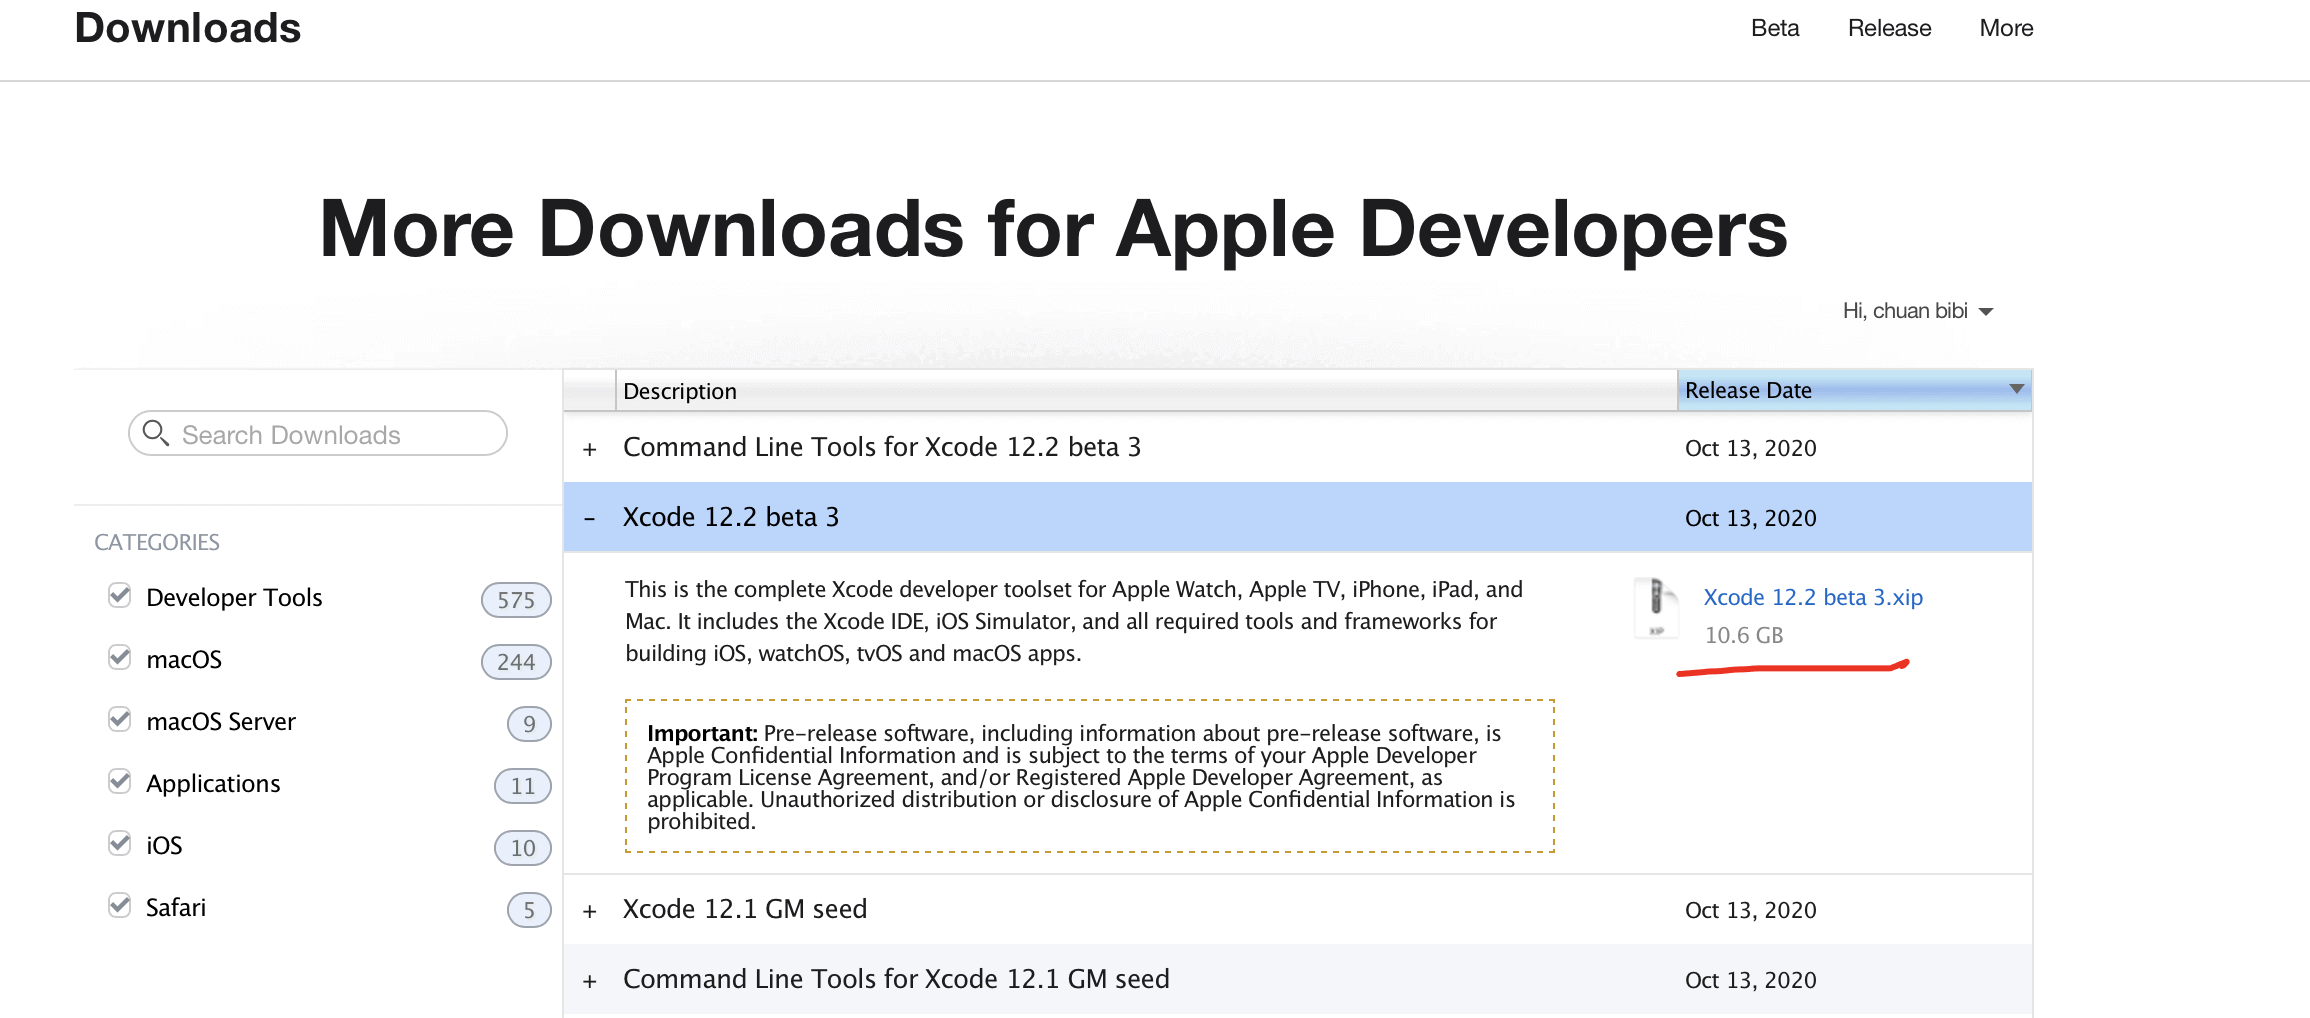
Task: Uncheck the iOS category checkbox
Action: pyautogui.click(x=120, y=844)
